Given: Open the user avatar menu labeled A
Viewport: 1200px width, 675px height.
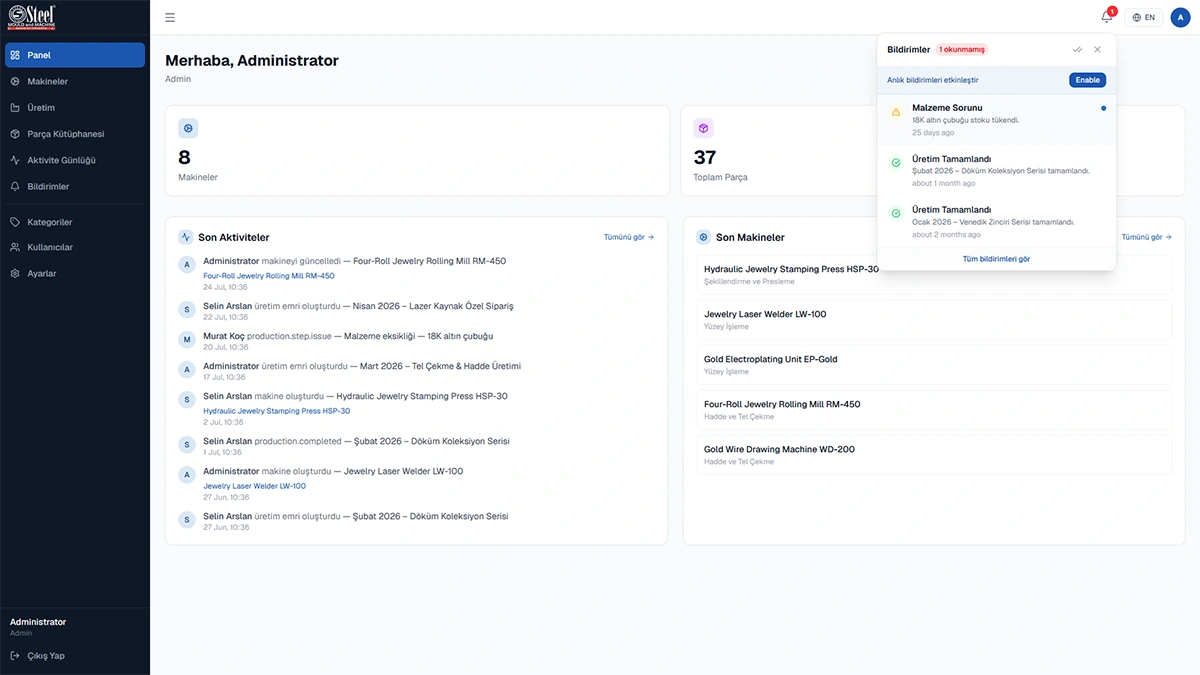Looking at the screenshot, I should 1180,17.
